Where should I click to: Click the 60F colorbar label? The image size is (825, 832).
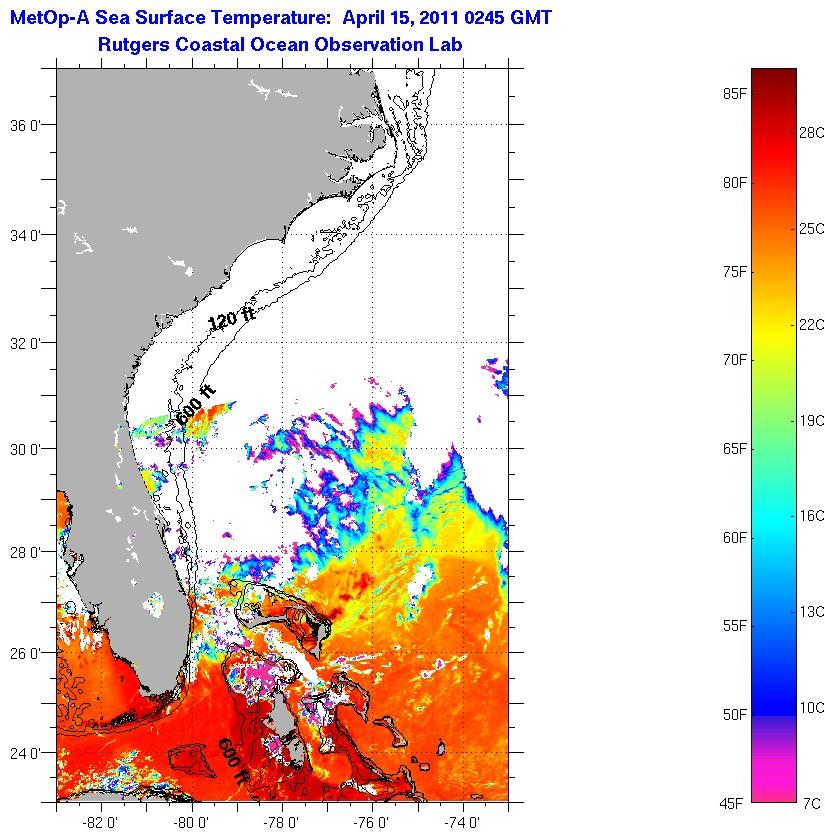point(734,538)
